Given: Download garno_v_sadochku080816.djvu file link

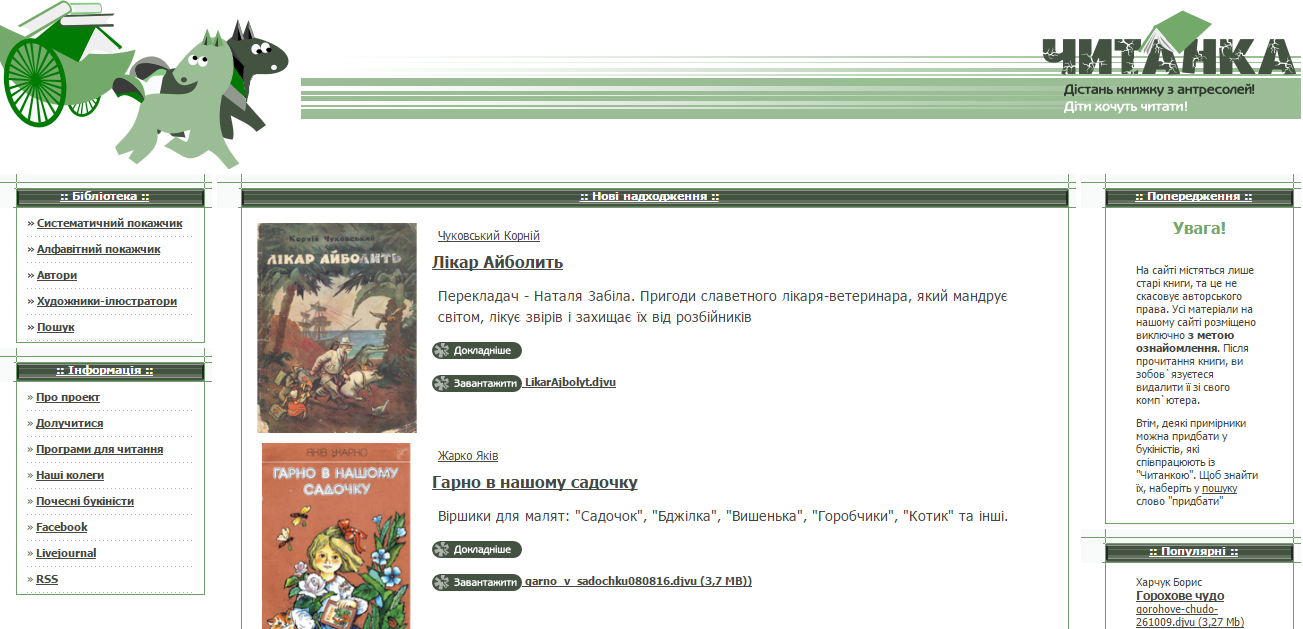Looking at the screenshot, I should [x=638, y=581].
